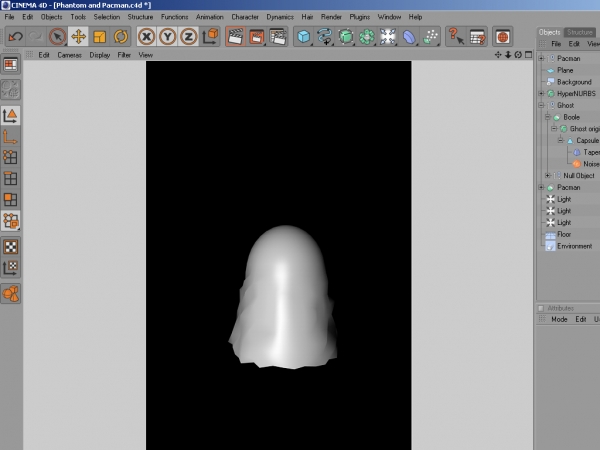The image size is (600, 450).
Task: Add a Cube primitive object
Action: click(x=304, y=37)
